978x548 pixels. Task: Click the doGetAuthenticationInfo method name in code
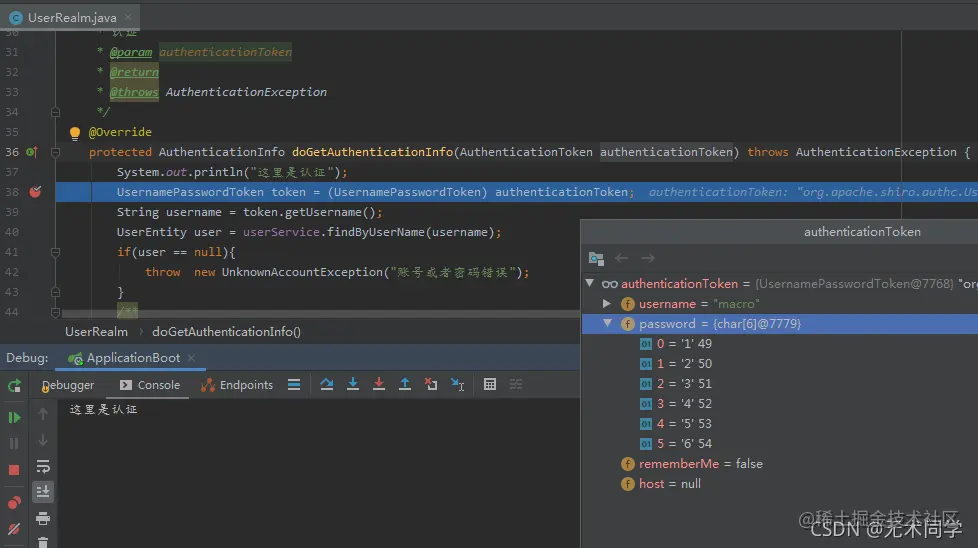tap(372, 152)
